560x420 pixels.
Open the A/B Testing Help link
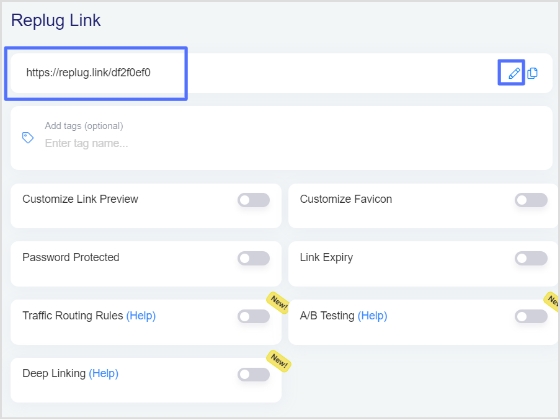(x=372, y=316)
